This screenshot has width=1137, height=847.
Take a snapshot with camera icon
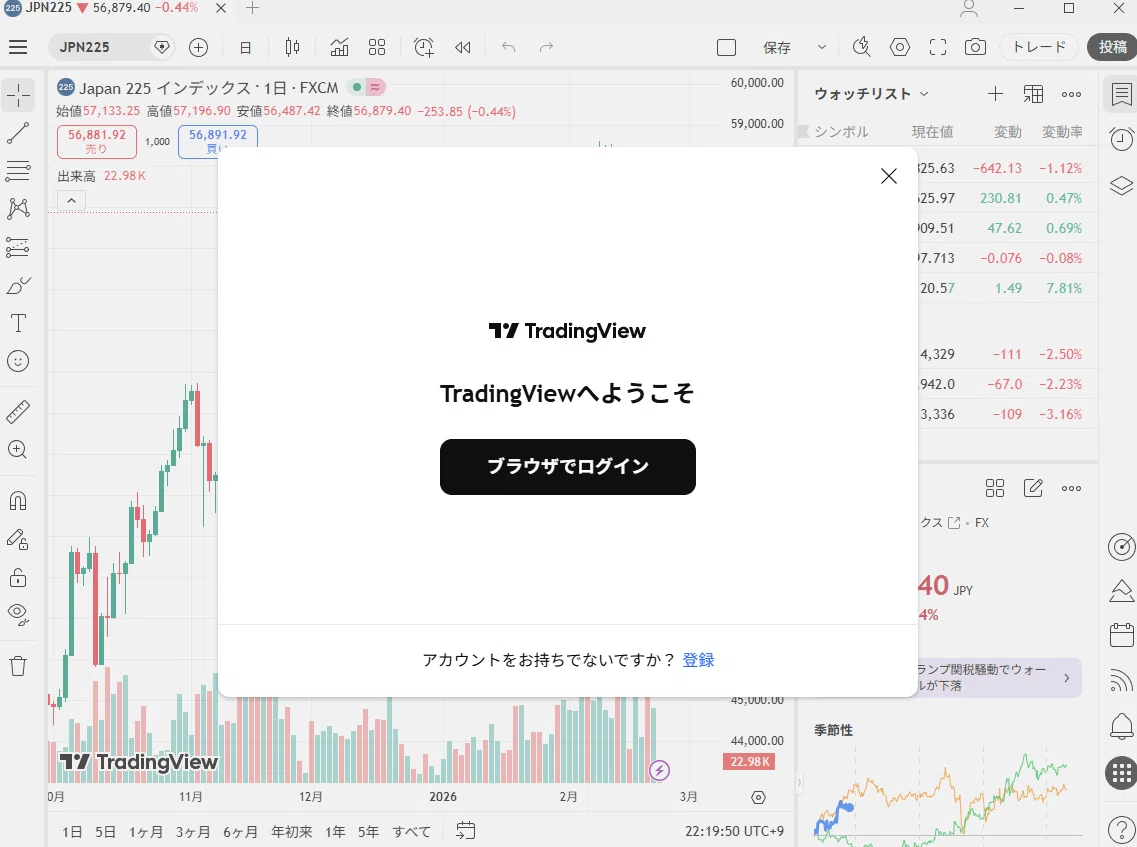[975, 47]
